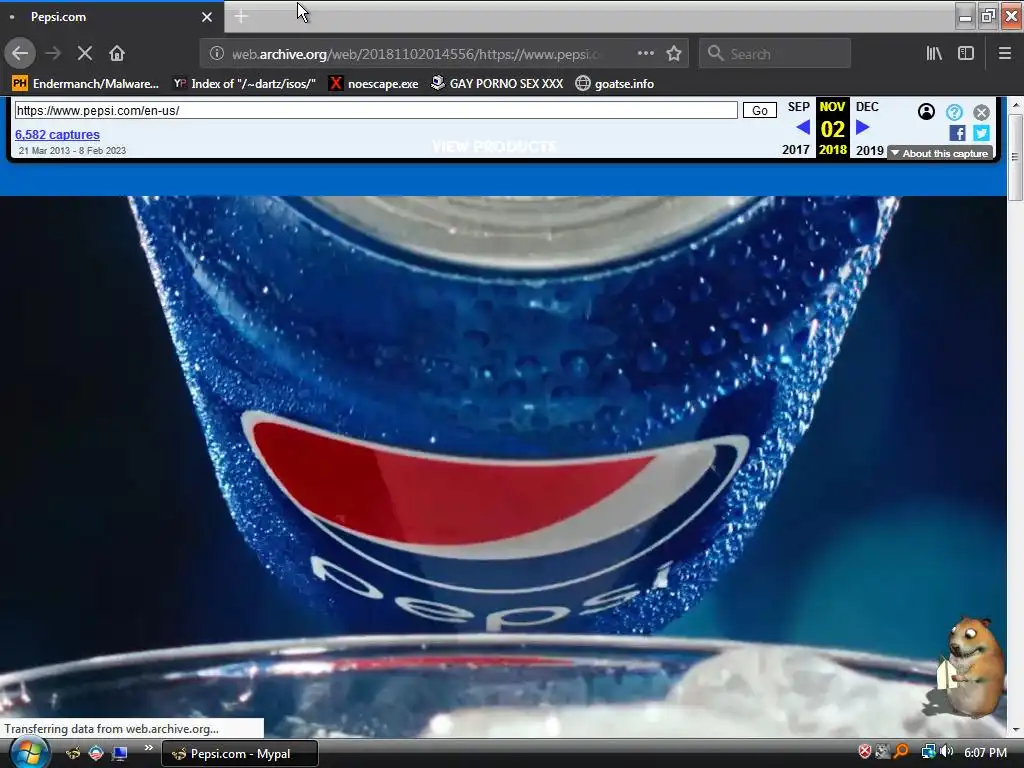Viewport: 1024px width, 768px height.
Task: Open the browser hamburger menu
Action: pyautogui.click(x=1005, y=54)
